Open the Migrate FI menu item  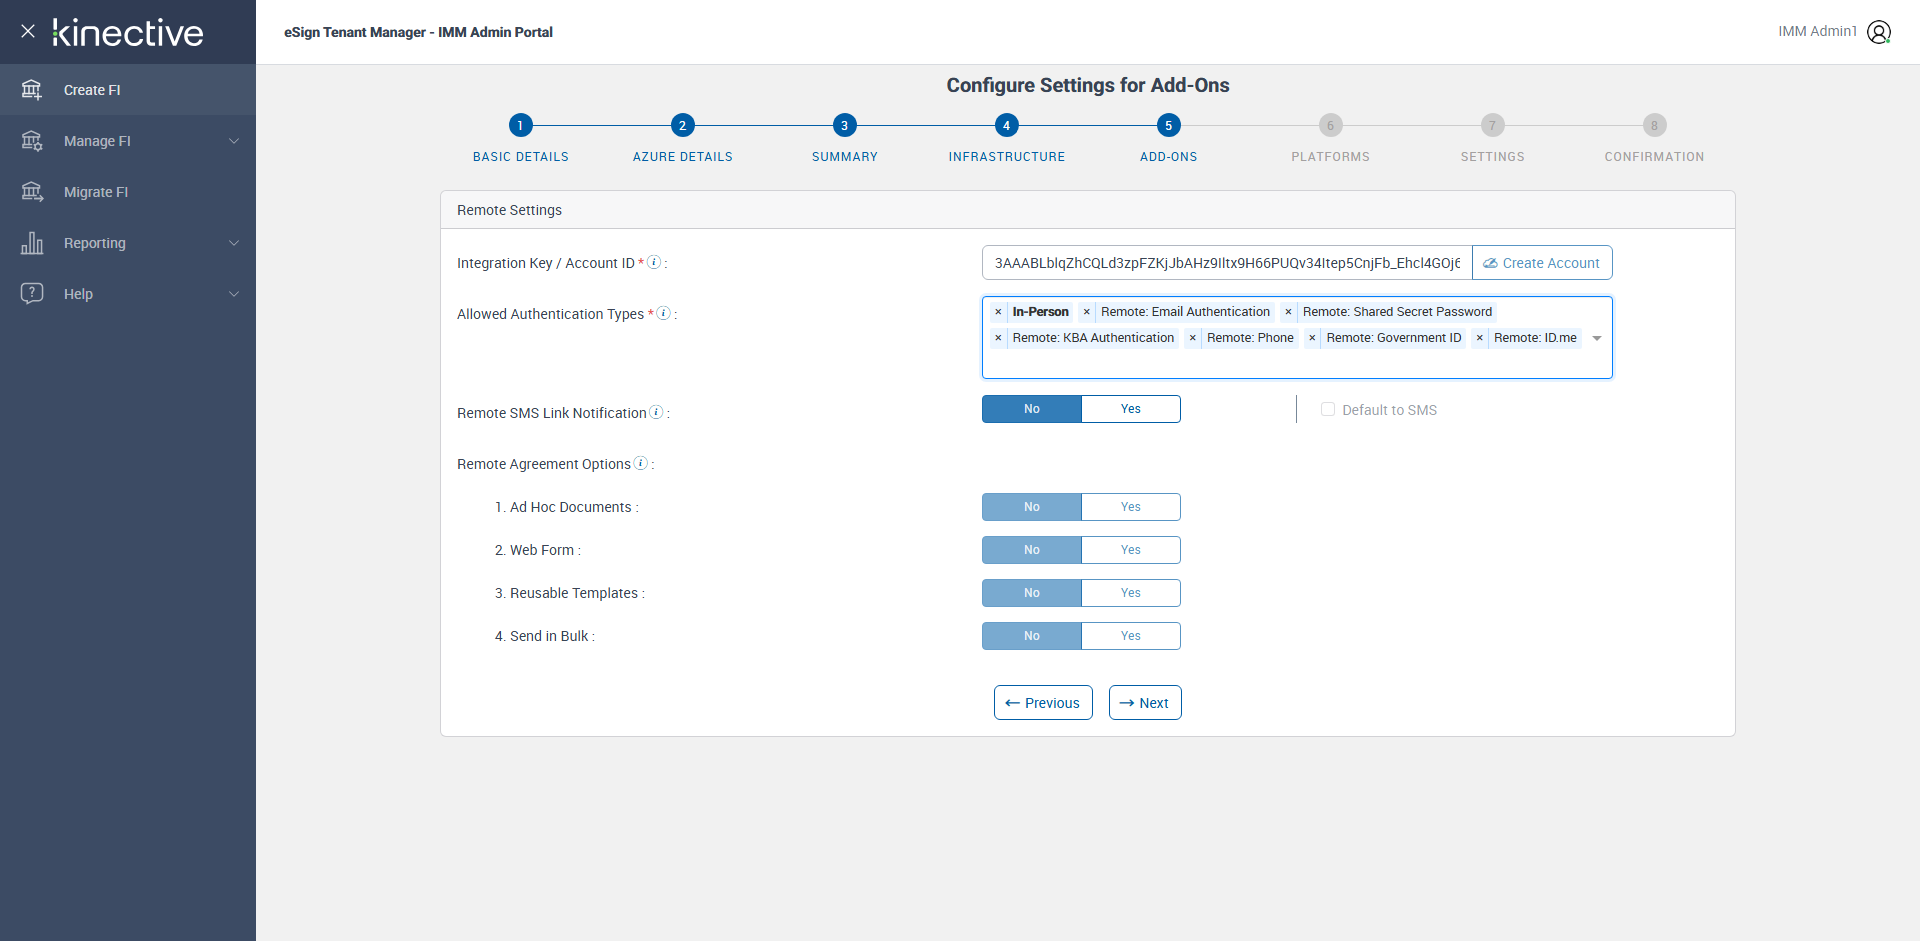tap(128, 192)
